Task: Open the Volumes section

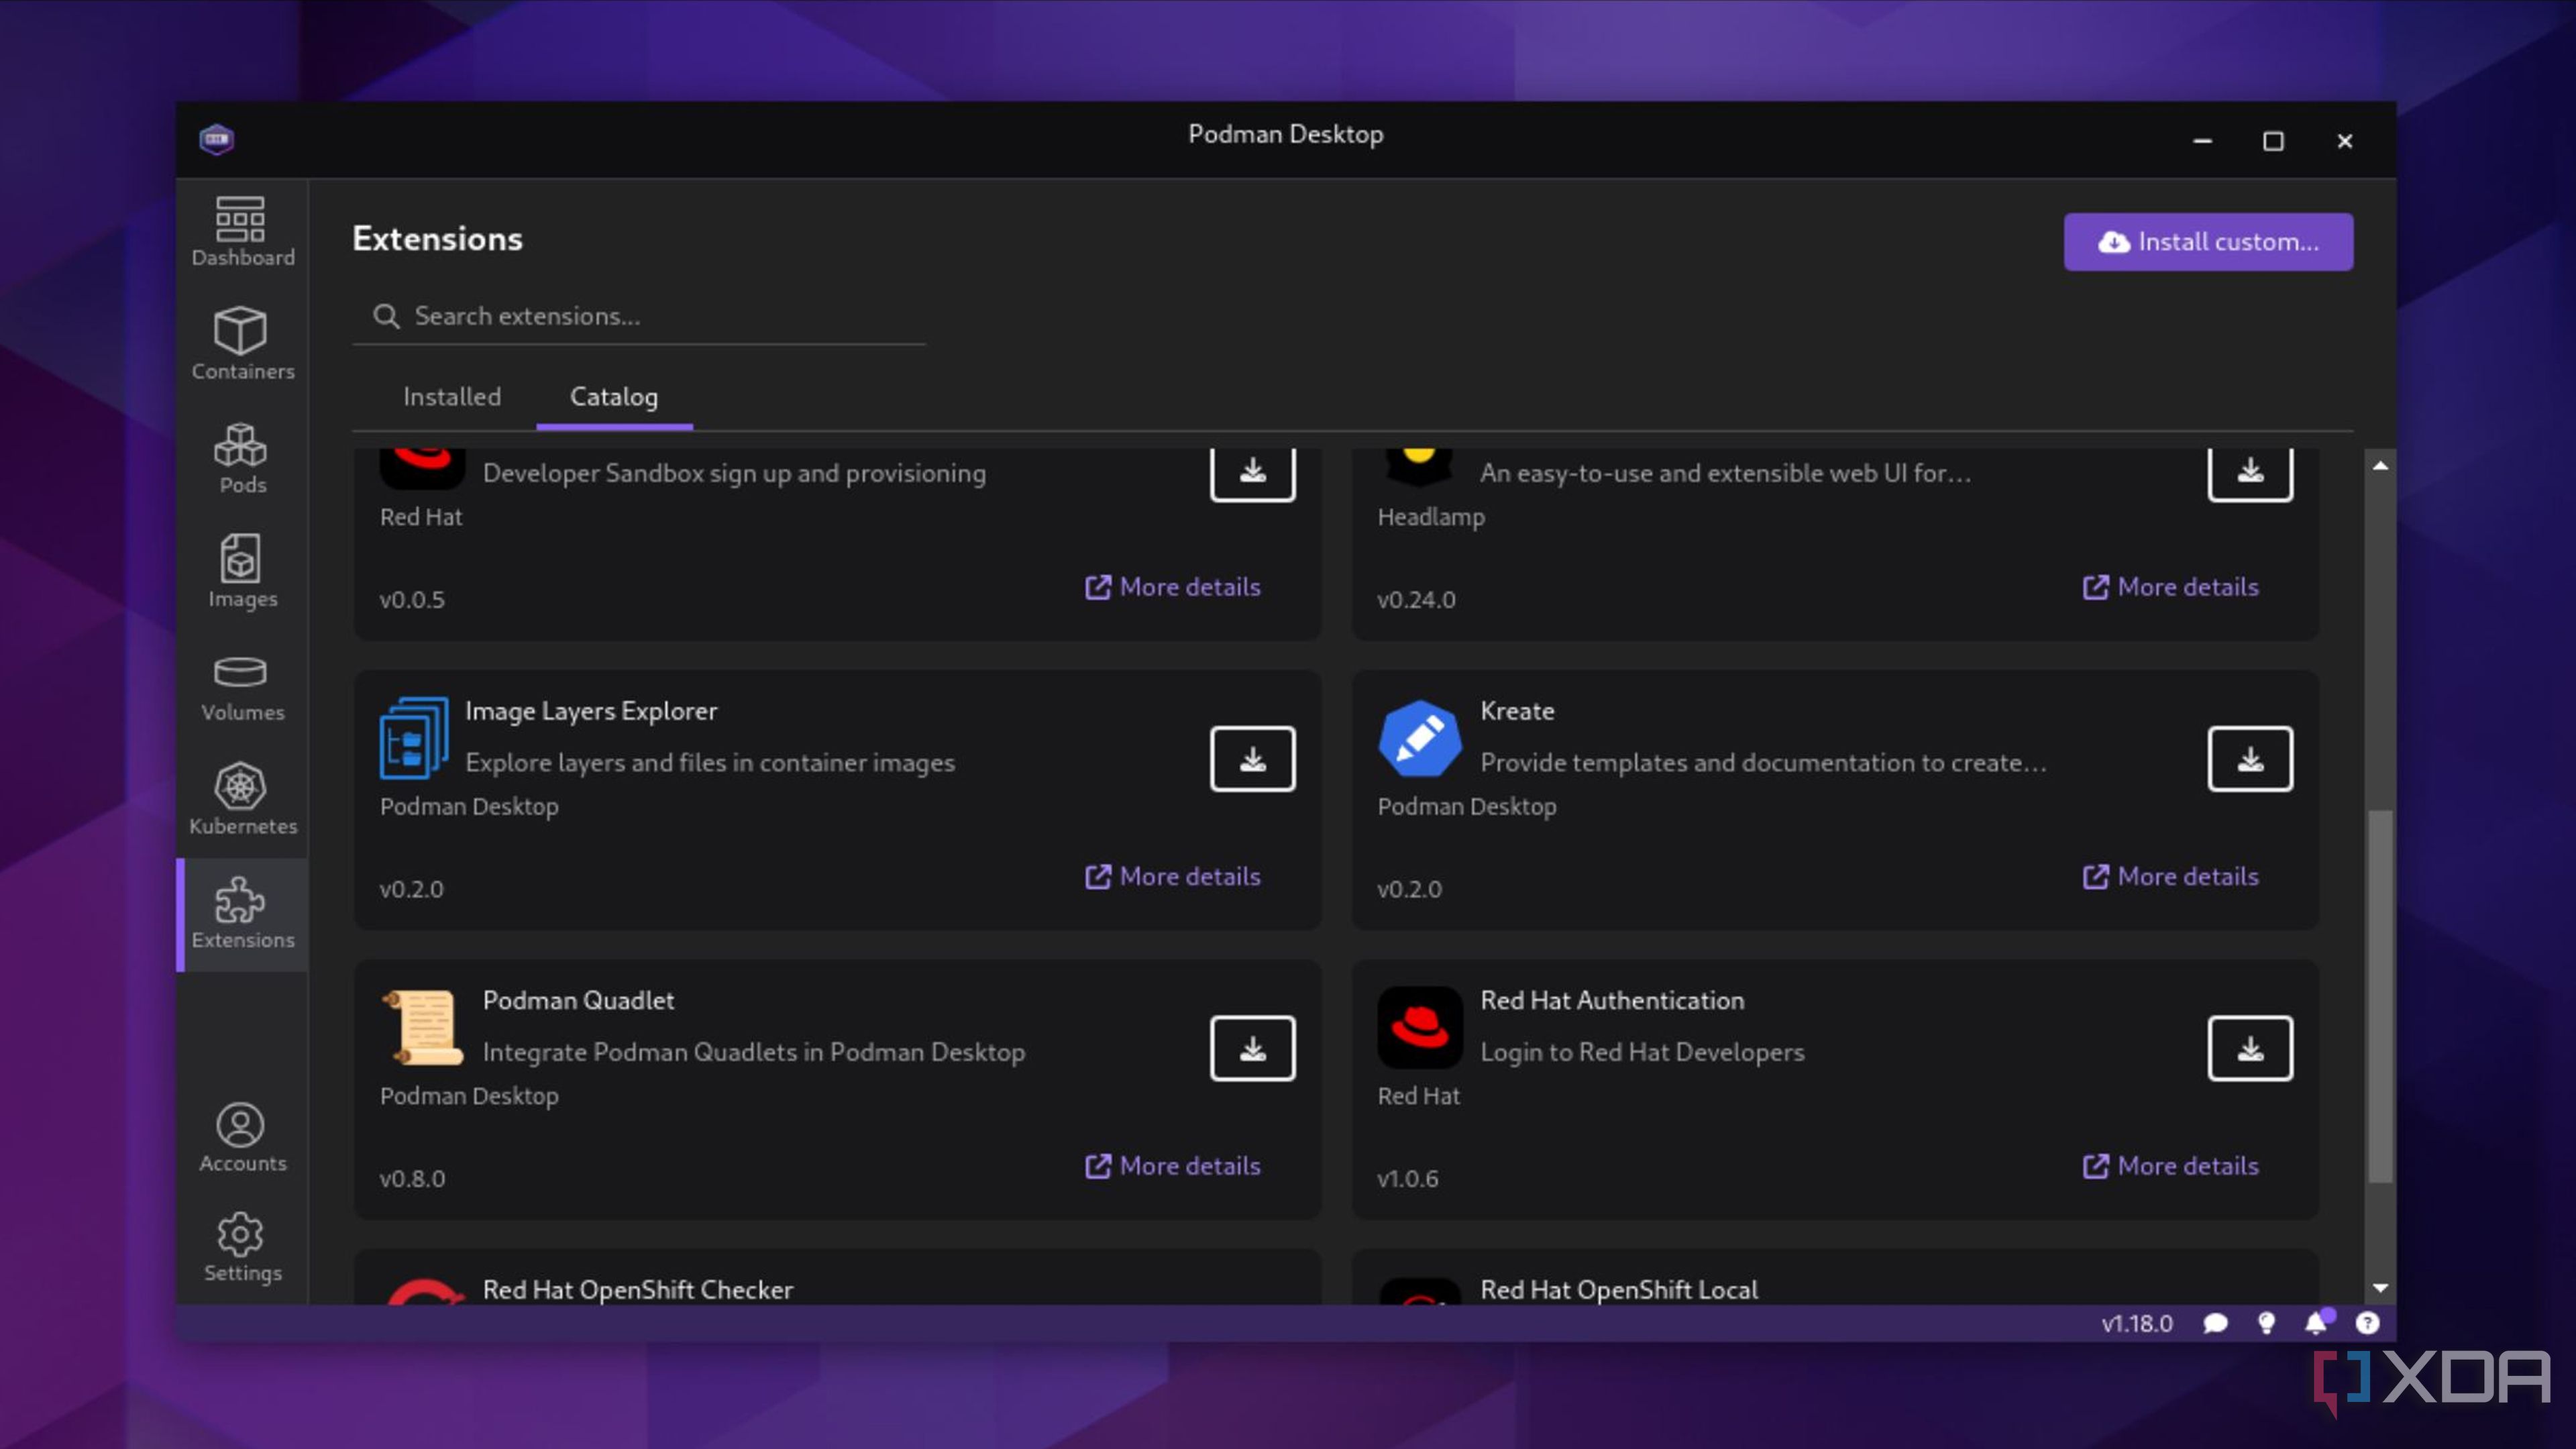Action: click(x=242, y=687)
